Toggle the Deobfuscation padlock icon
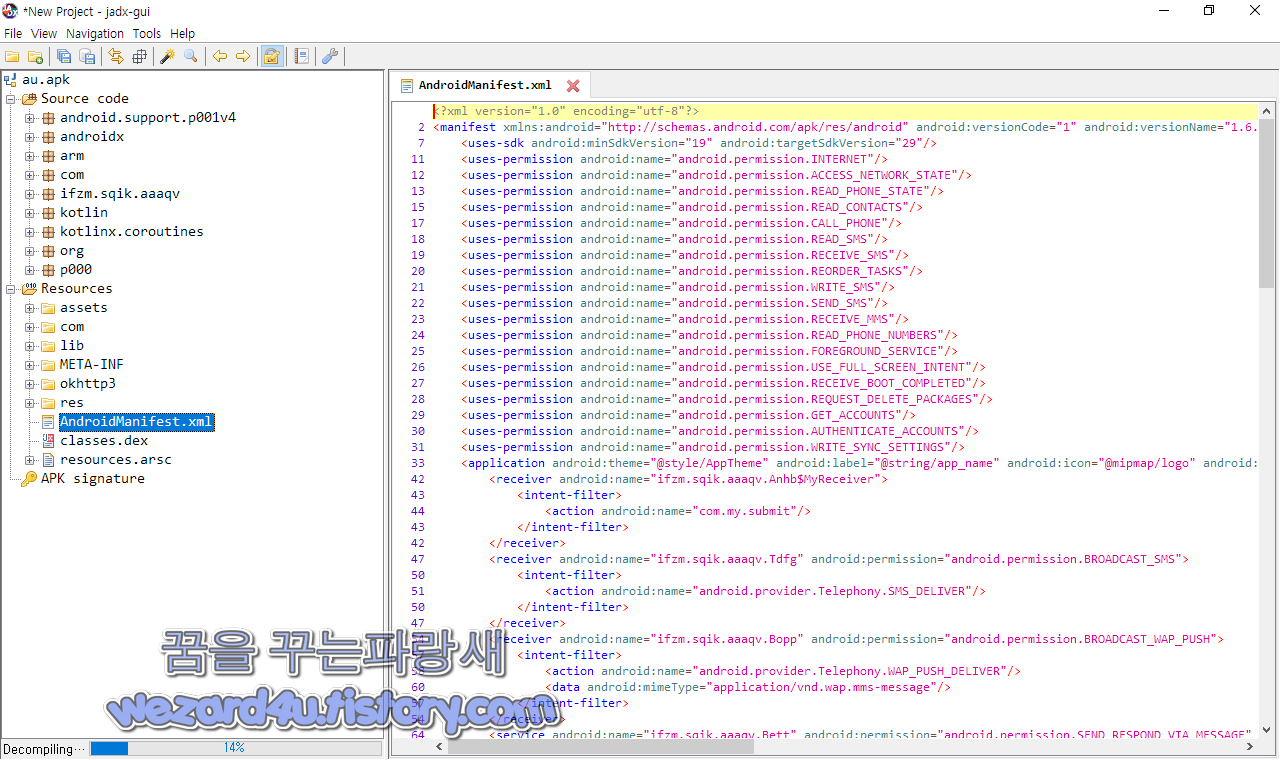The height and width of the screenshot is (760, 1280). click(x=271, y=56)
